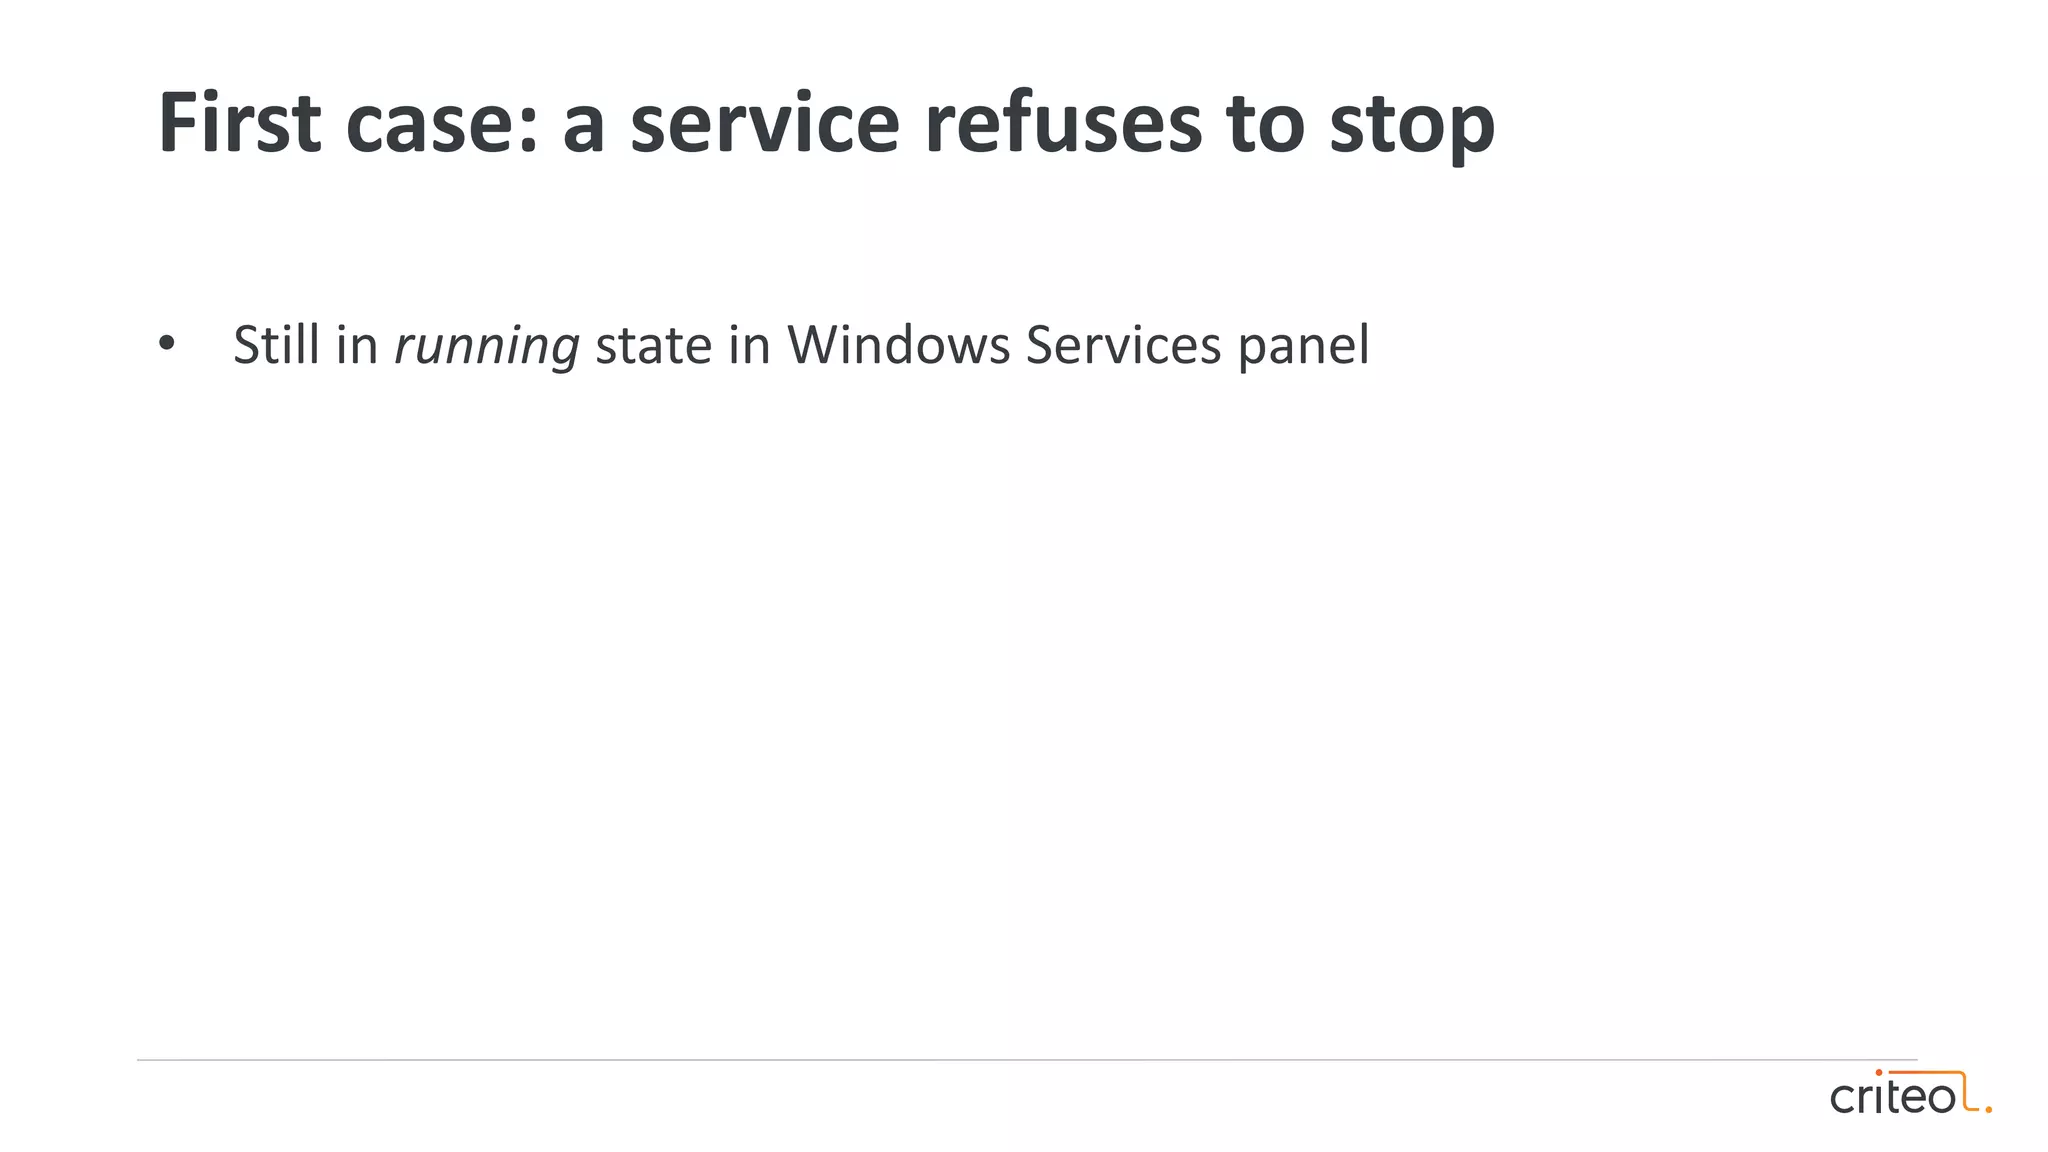Select the word refuses in the heading
This screenshot has height=1152, width=2048.
(x=1063, y=124)
